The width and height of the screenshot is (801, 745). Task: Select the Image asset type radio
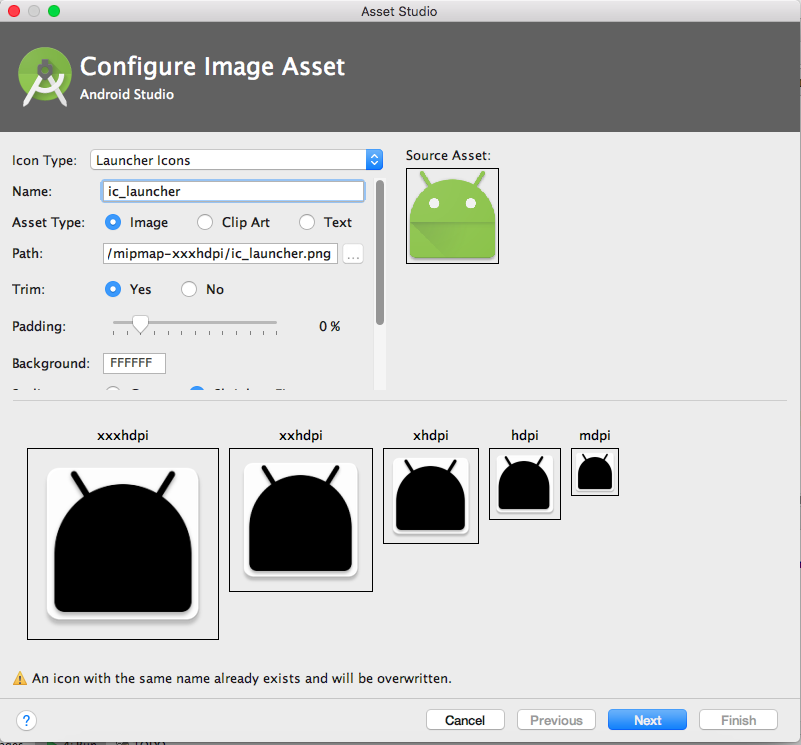pos(114,222)
